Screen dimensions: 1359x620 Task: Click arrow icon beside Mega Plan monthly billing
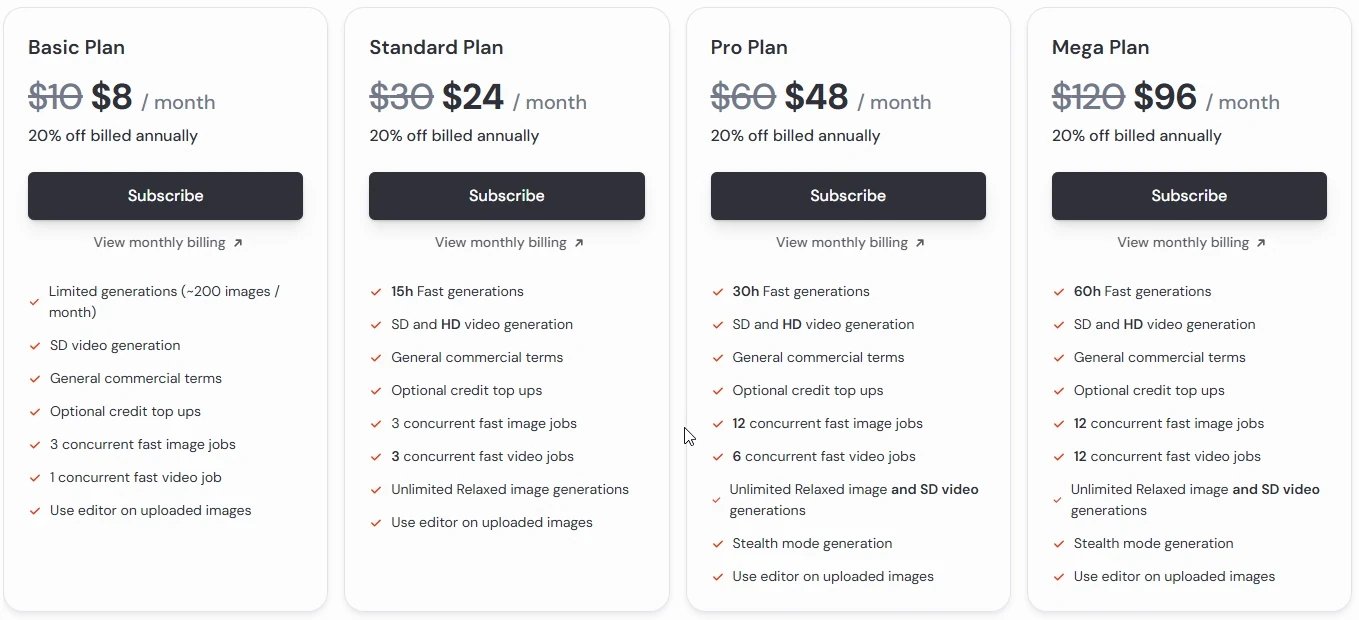tap(1261, 243)
